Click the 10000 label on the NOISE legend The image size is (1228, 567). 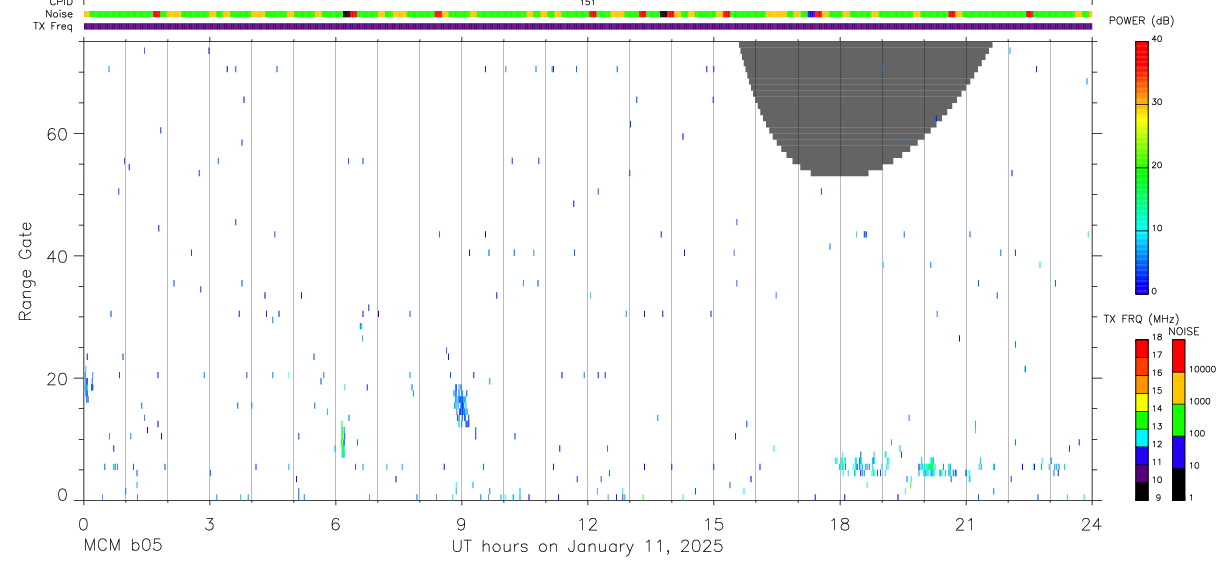tap(1203, 369)
